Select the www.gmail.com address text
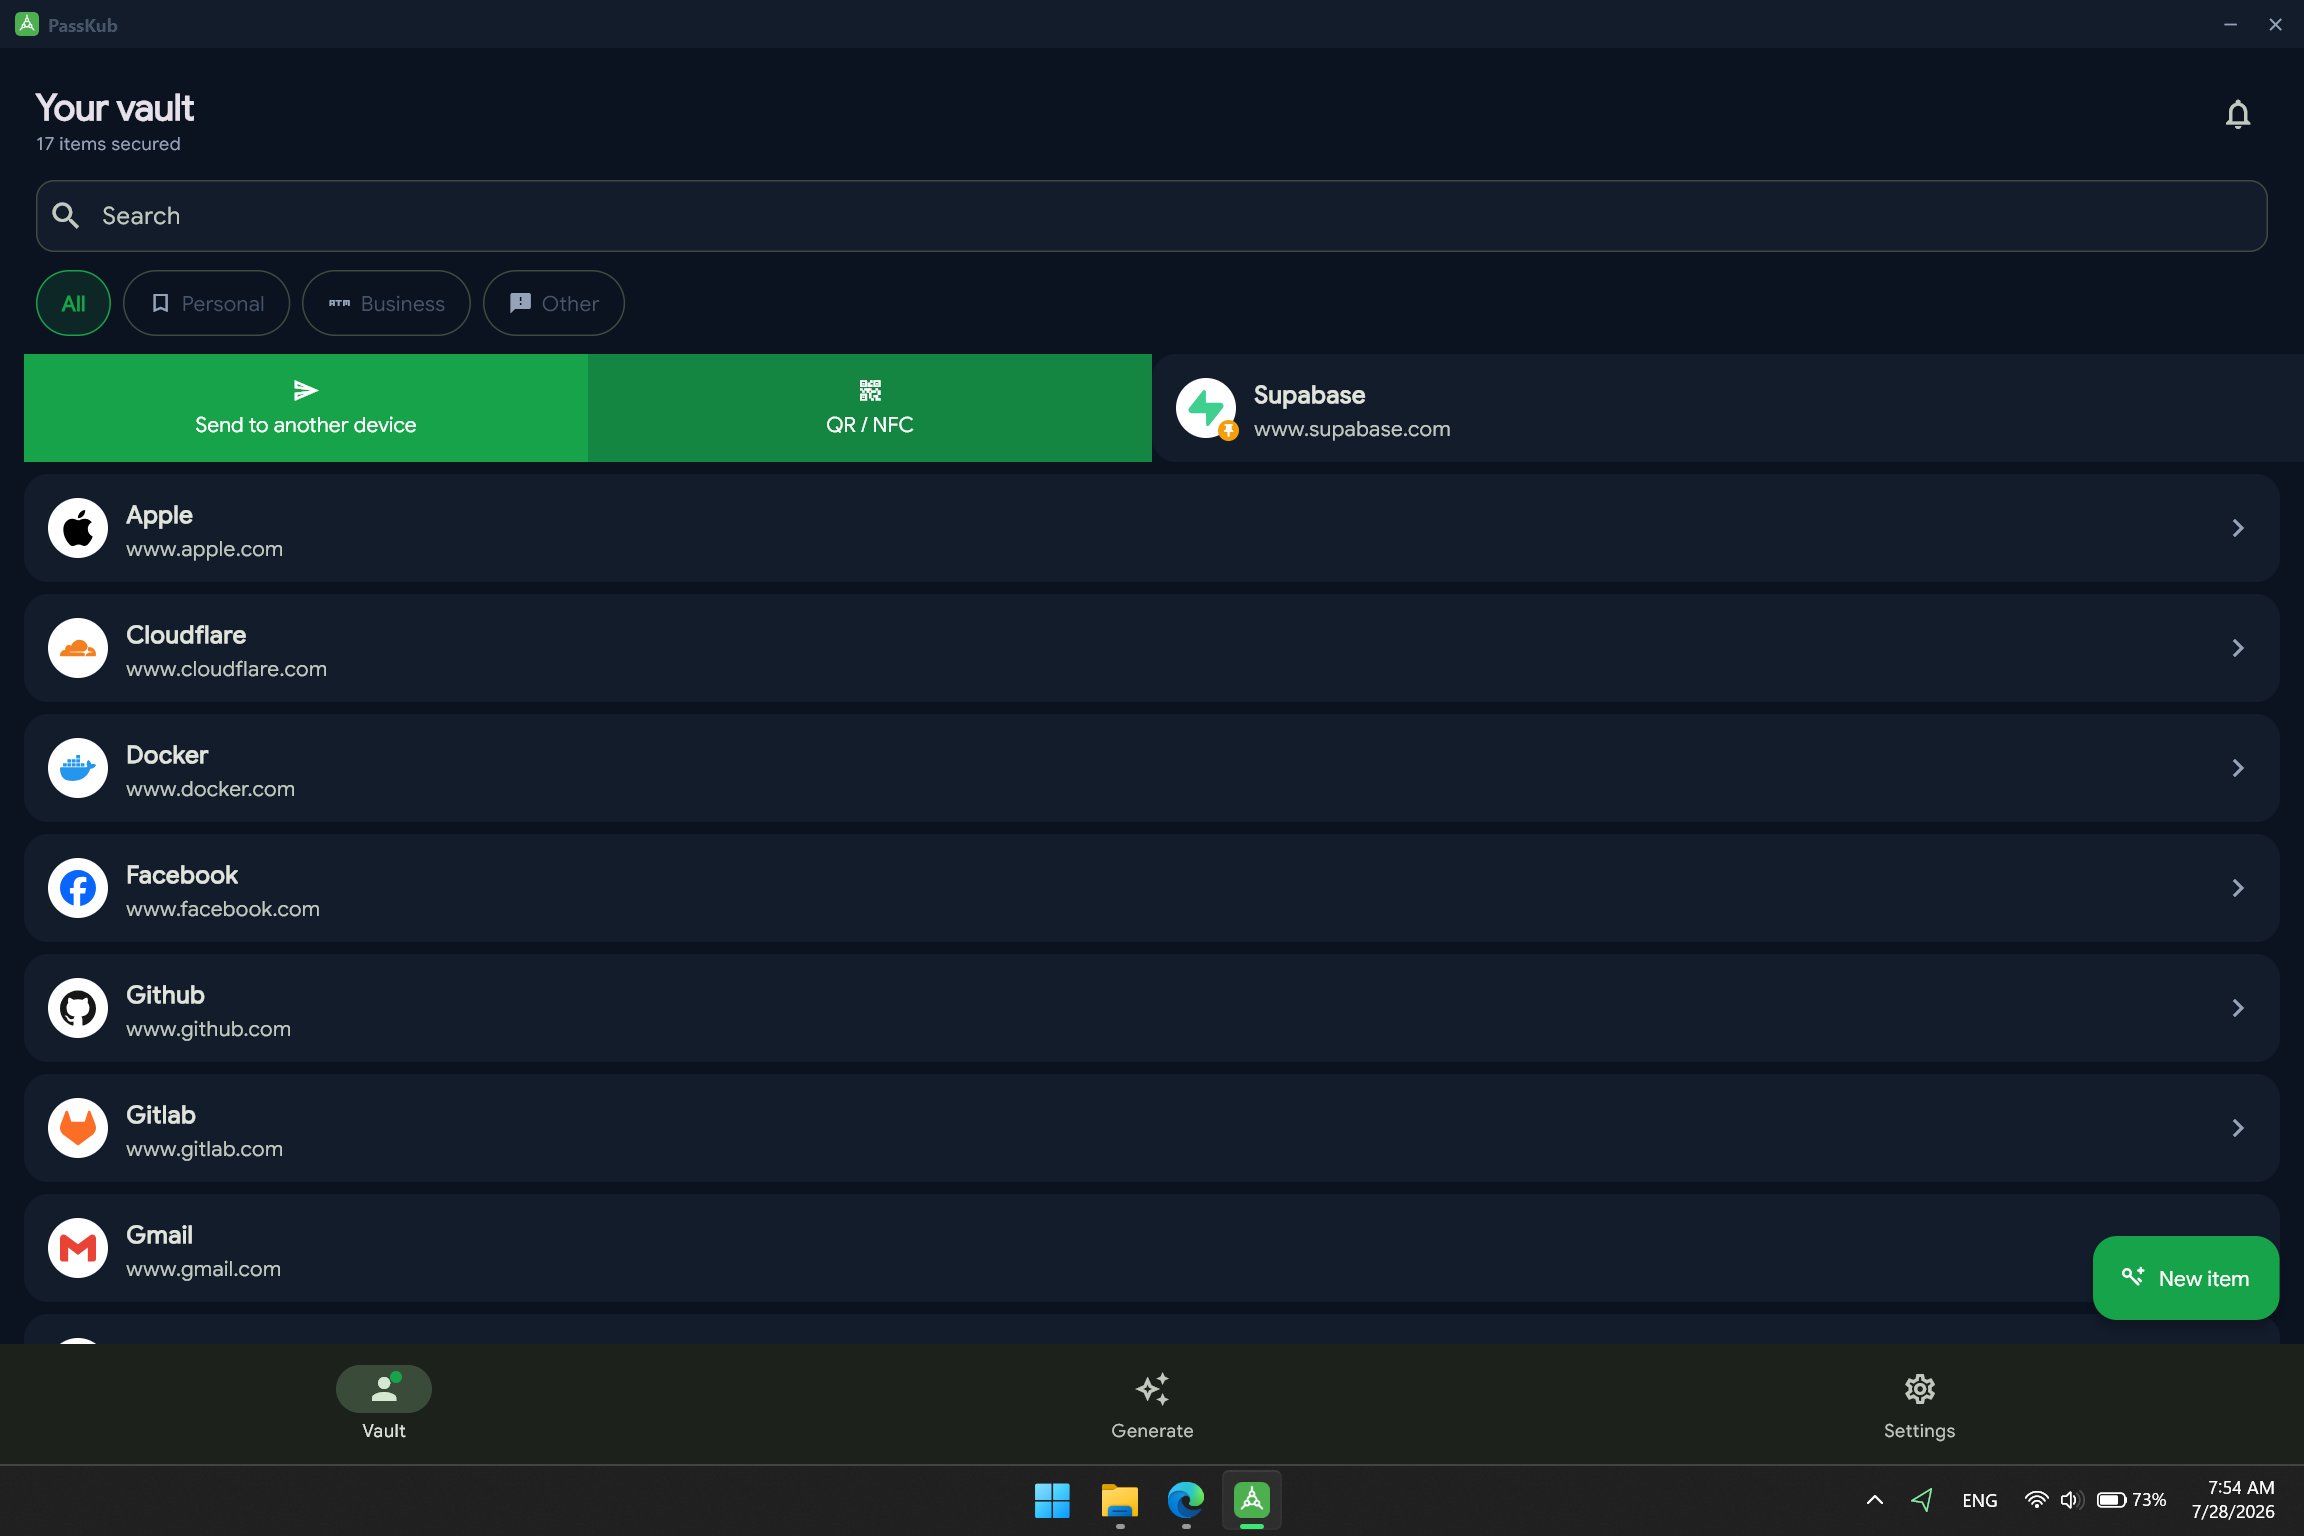 tap(203, 1269)
